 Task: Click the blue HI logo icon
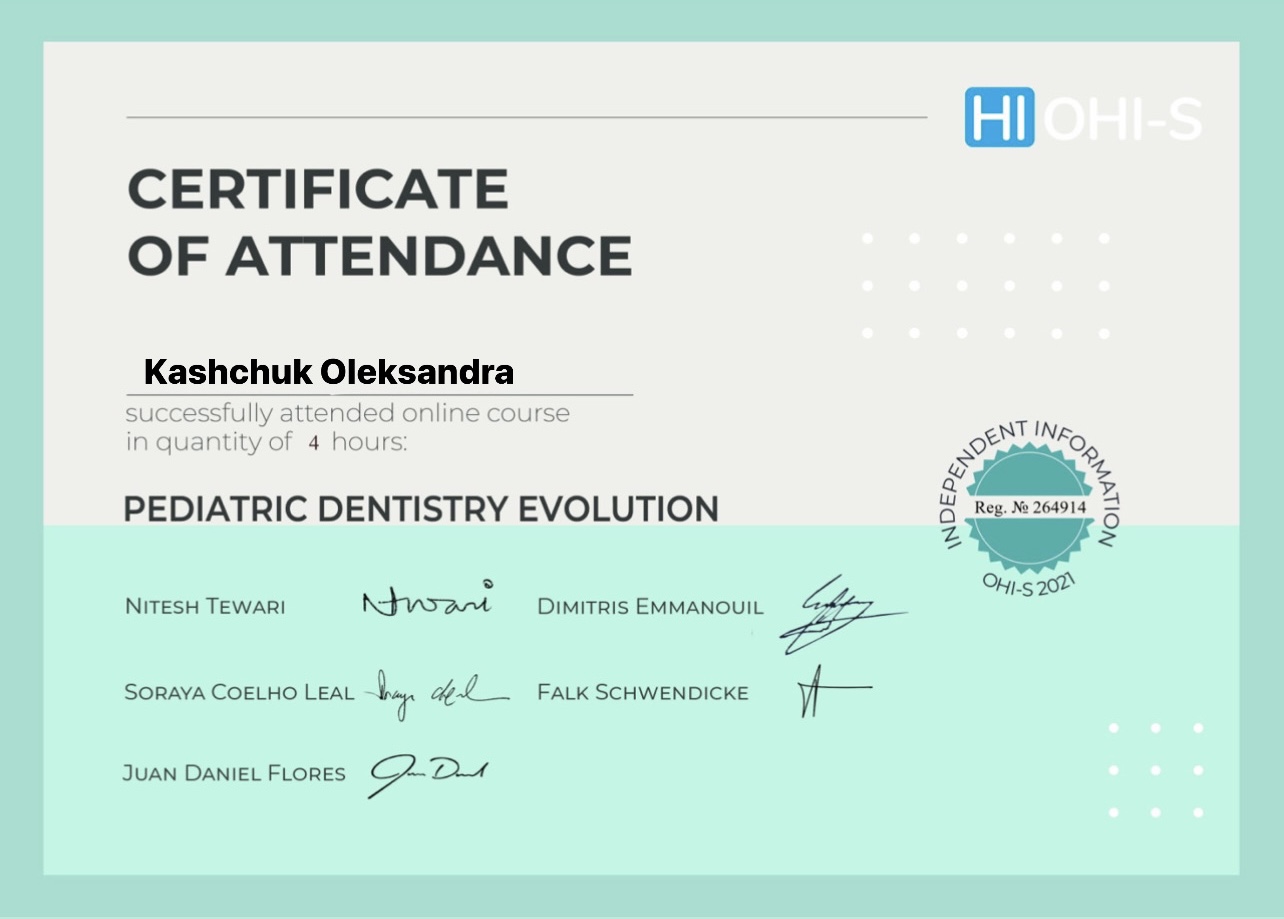[1002, 117]
